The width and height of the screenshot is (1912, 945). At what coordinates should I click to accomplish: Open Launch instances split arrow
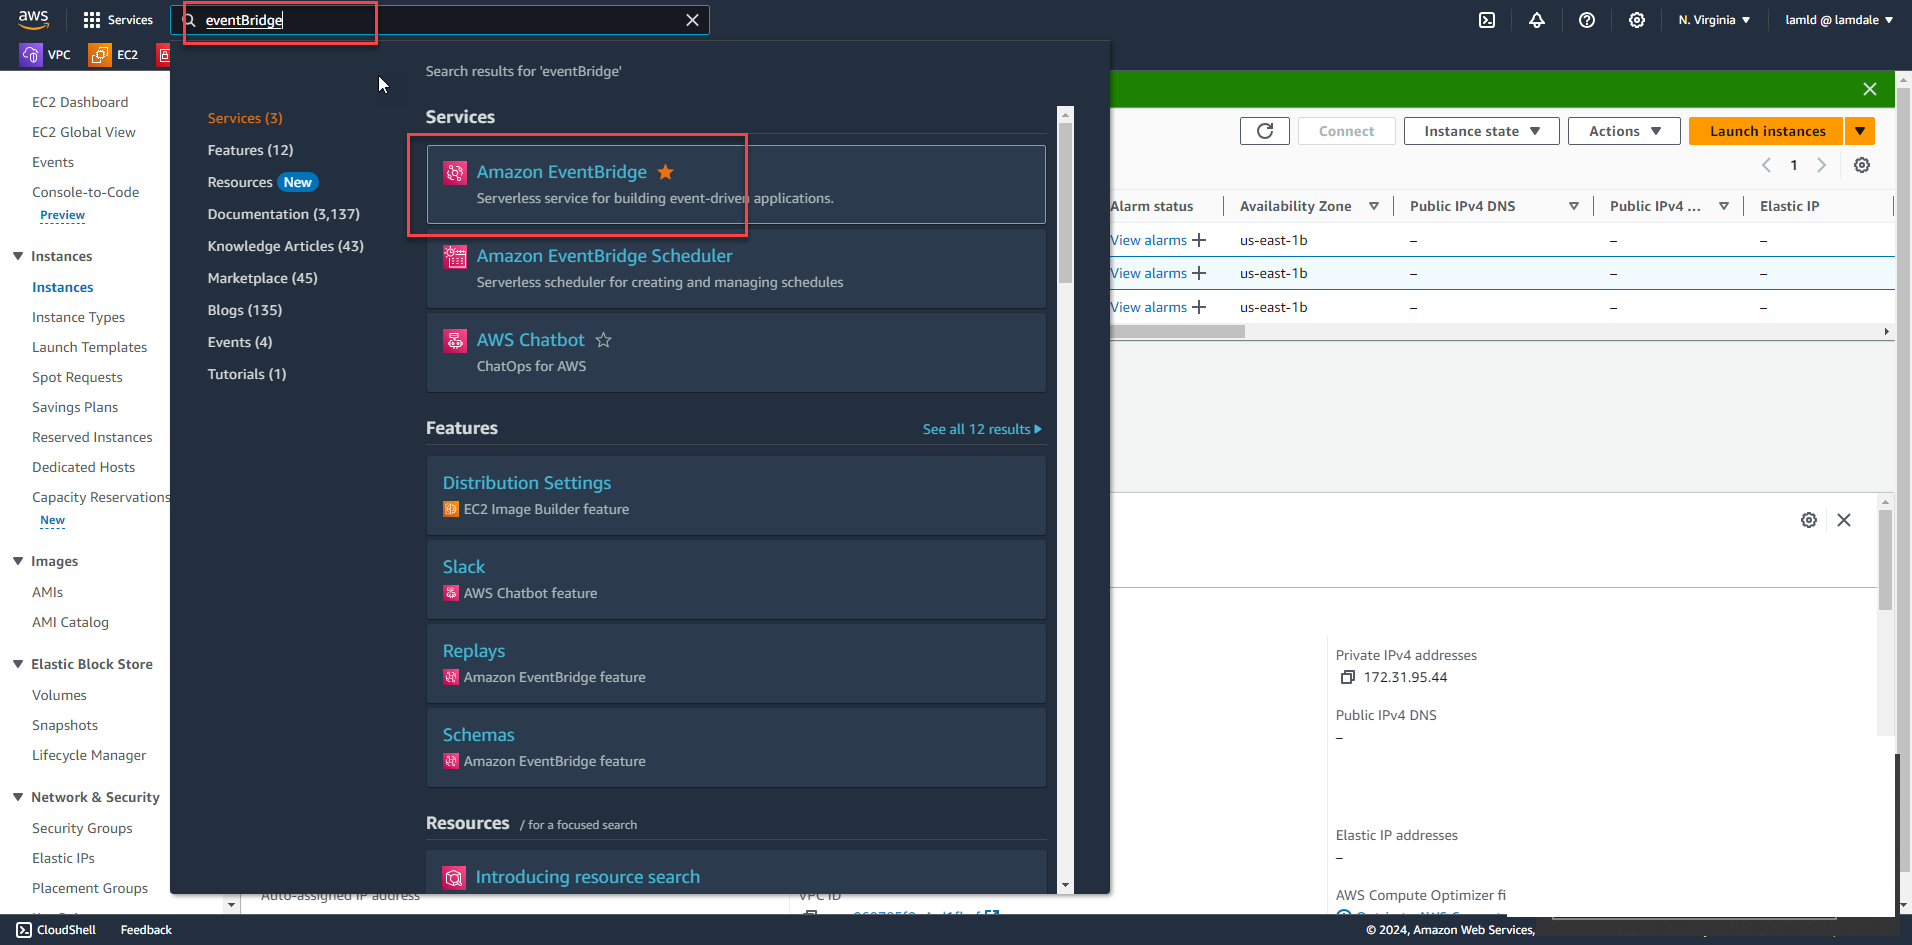[1860, 131]
